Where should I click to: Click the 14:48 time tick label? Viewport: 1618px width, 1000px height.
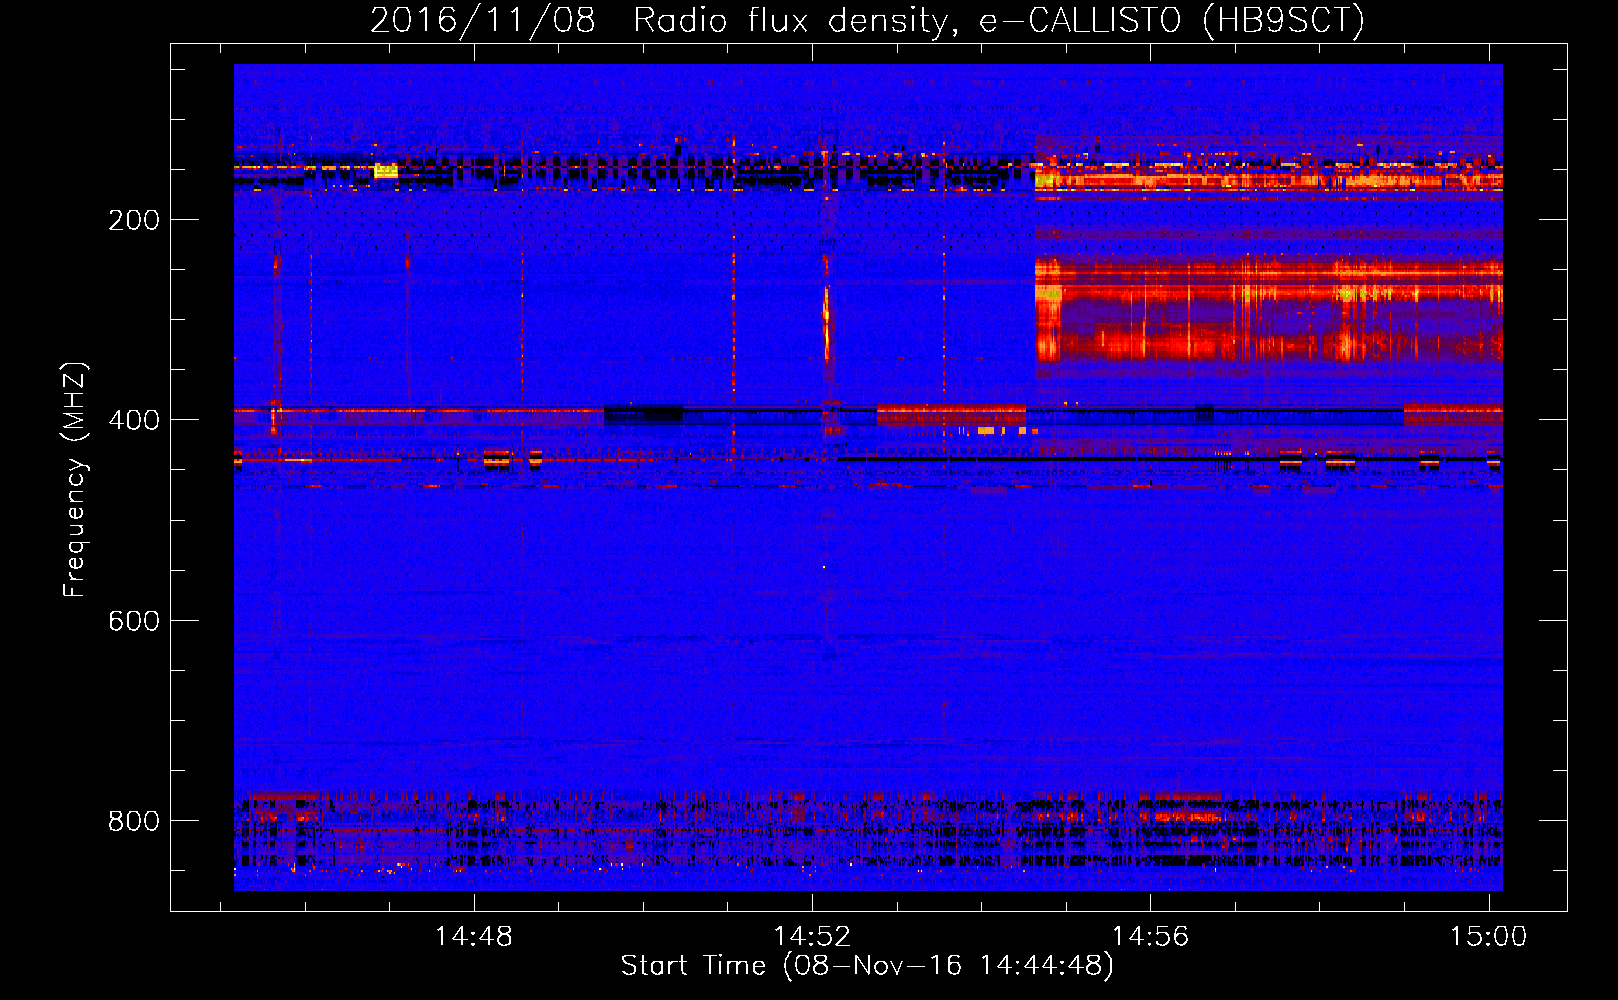pyautogui.click(x=474, y=936)
